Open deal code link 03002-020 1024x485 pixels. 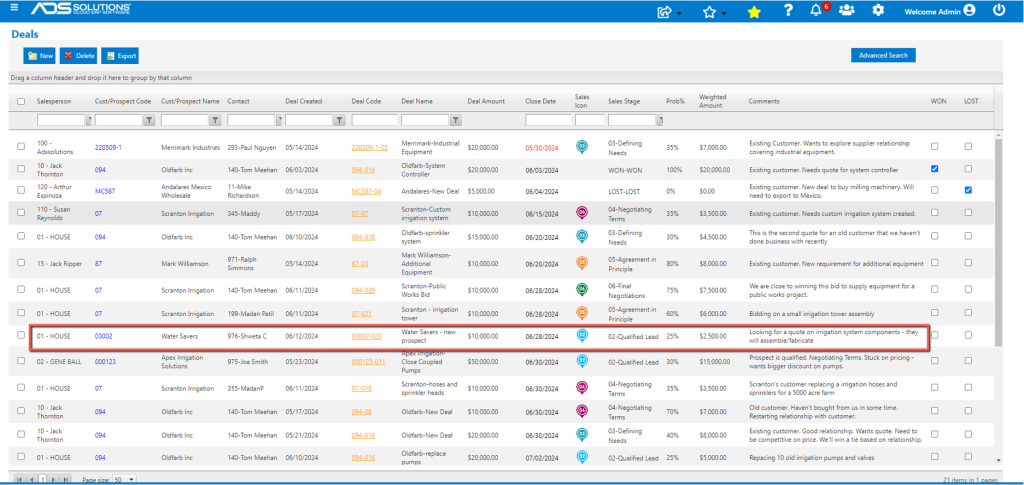[x=366, y=336]
